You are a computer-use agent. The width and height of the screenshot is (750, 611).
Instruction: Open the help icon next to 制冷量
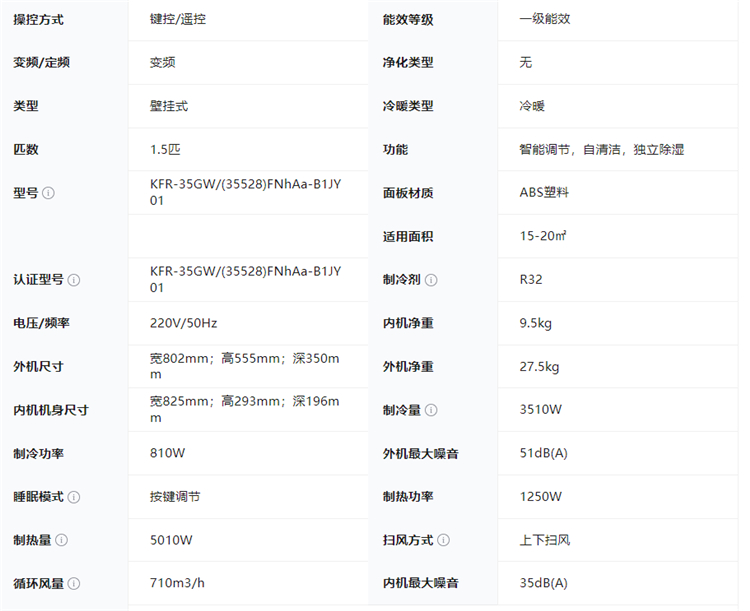[429, 410]
